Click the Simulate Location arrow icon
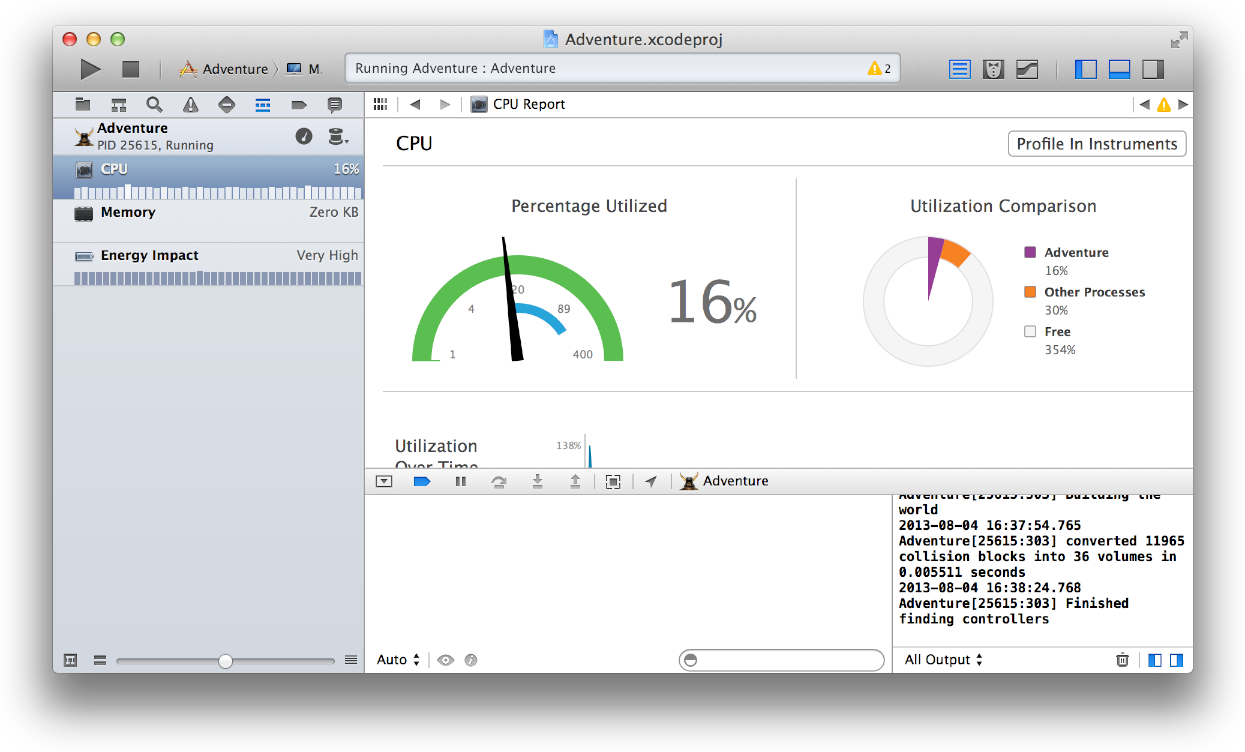The height and width of the screenshot is (752, 1245). point(651,481)
